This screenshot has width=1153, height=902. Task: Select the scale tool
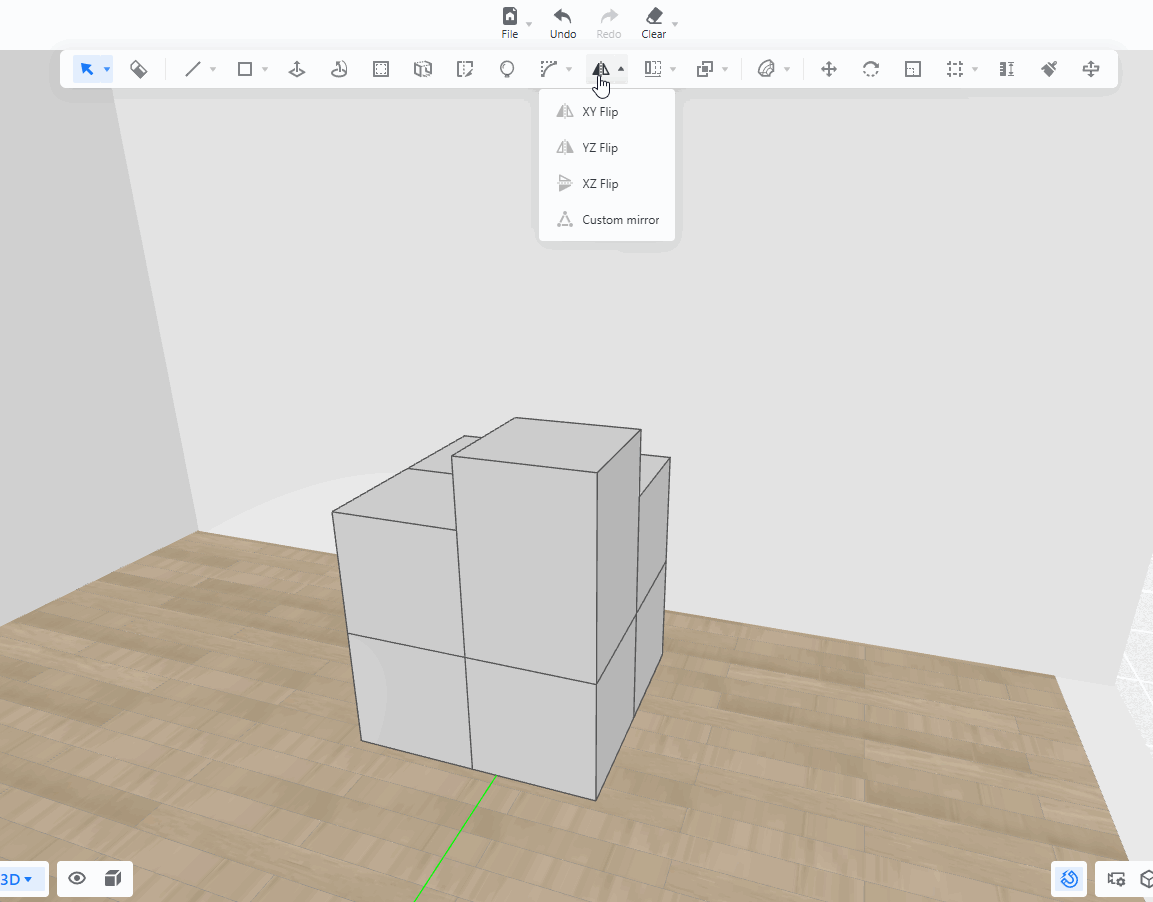pos(913,69)
